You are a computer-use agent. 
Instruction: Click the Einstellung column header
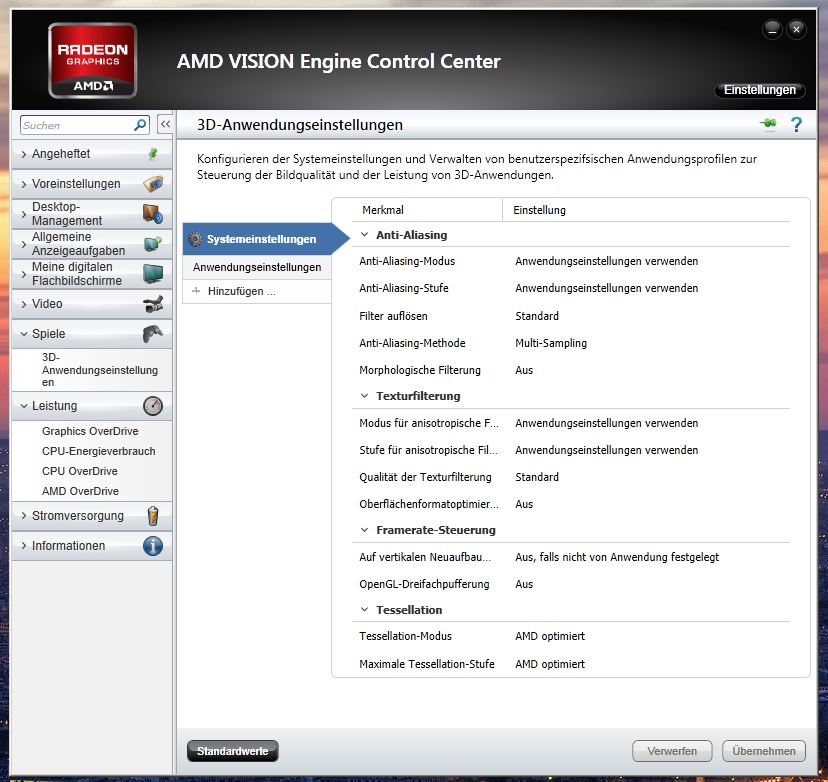[x=539, y=210]
